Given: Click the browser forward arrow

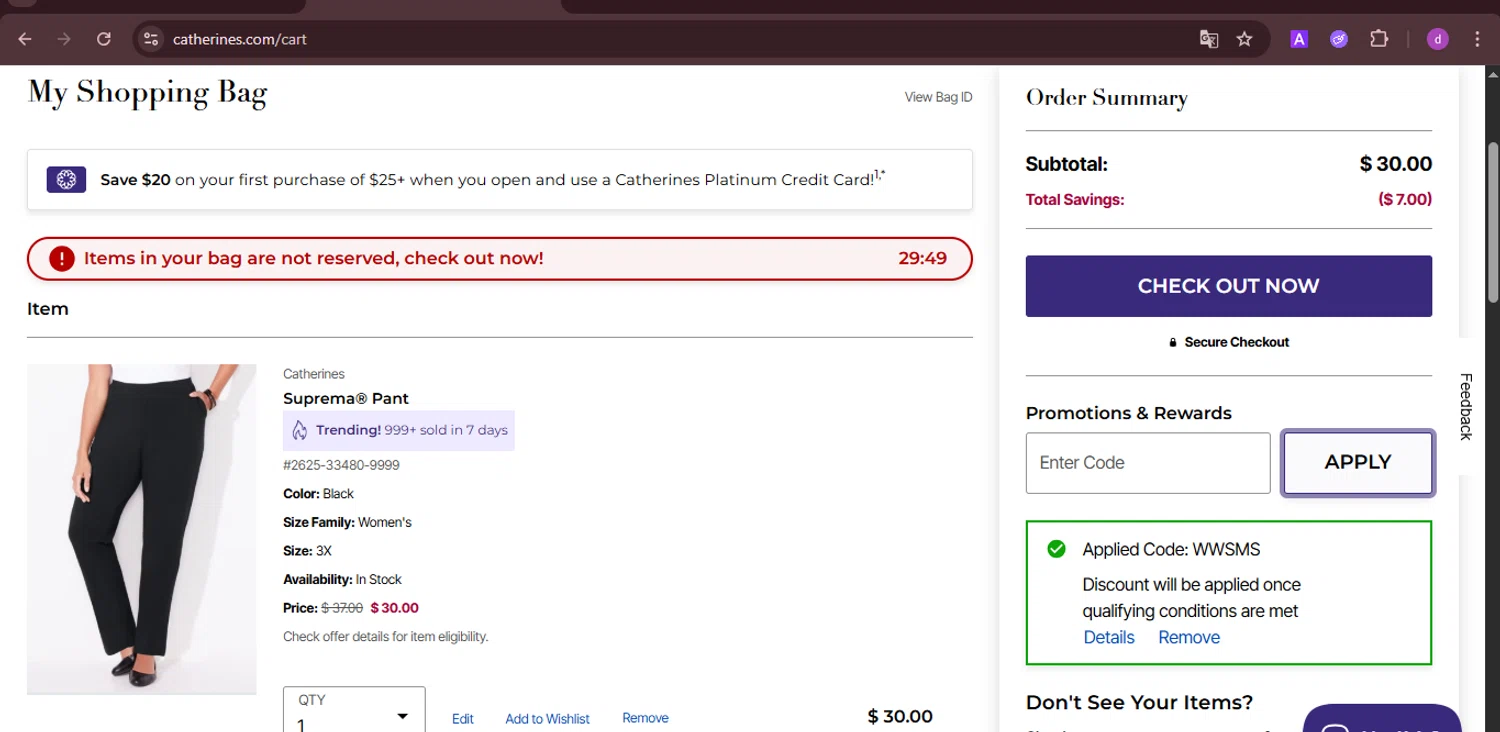Looking at the screenshot, I should [64, 39].
